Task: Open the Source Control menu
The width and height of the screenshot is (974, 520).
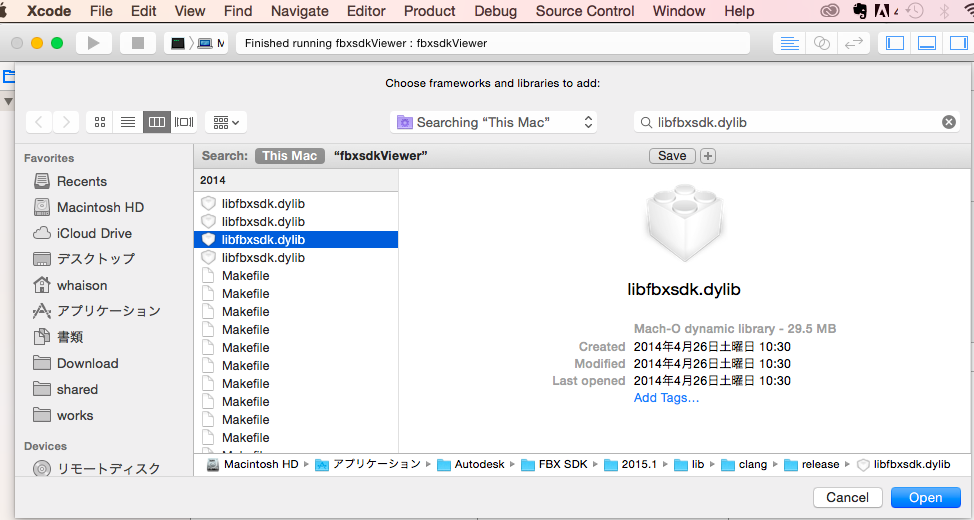Action: coord(584,11)
